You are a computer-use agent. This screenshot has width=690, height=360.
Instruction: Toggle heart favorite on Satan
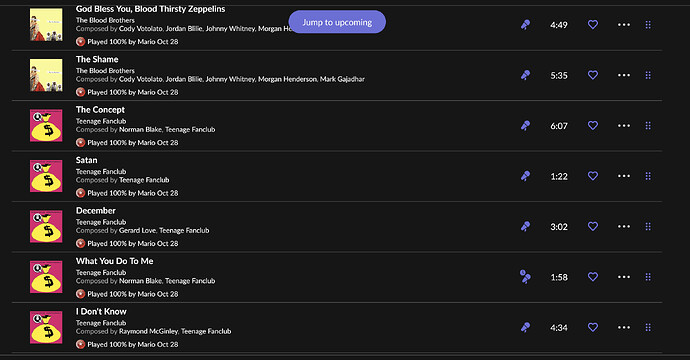click(593, 176)
